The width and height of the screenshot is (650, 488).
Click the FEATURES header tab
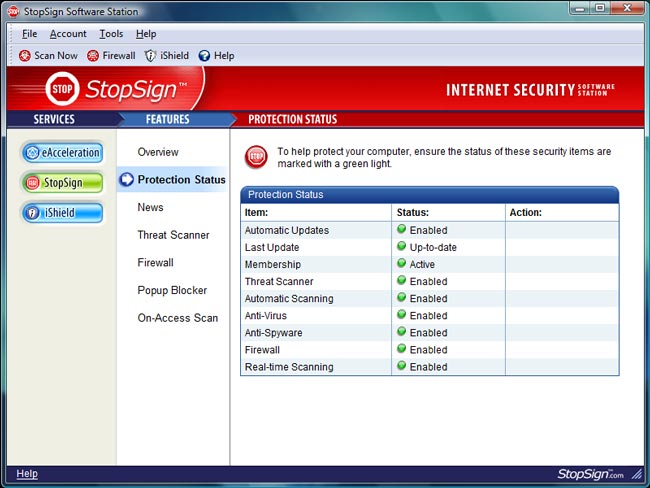[x=167, y=119]
